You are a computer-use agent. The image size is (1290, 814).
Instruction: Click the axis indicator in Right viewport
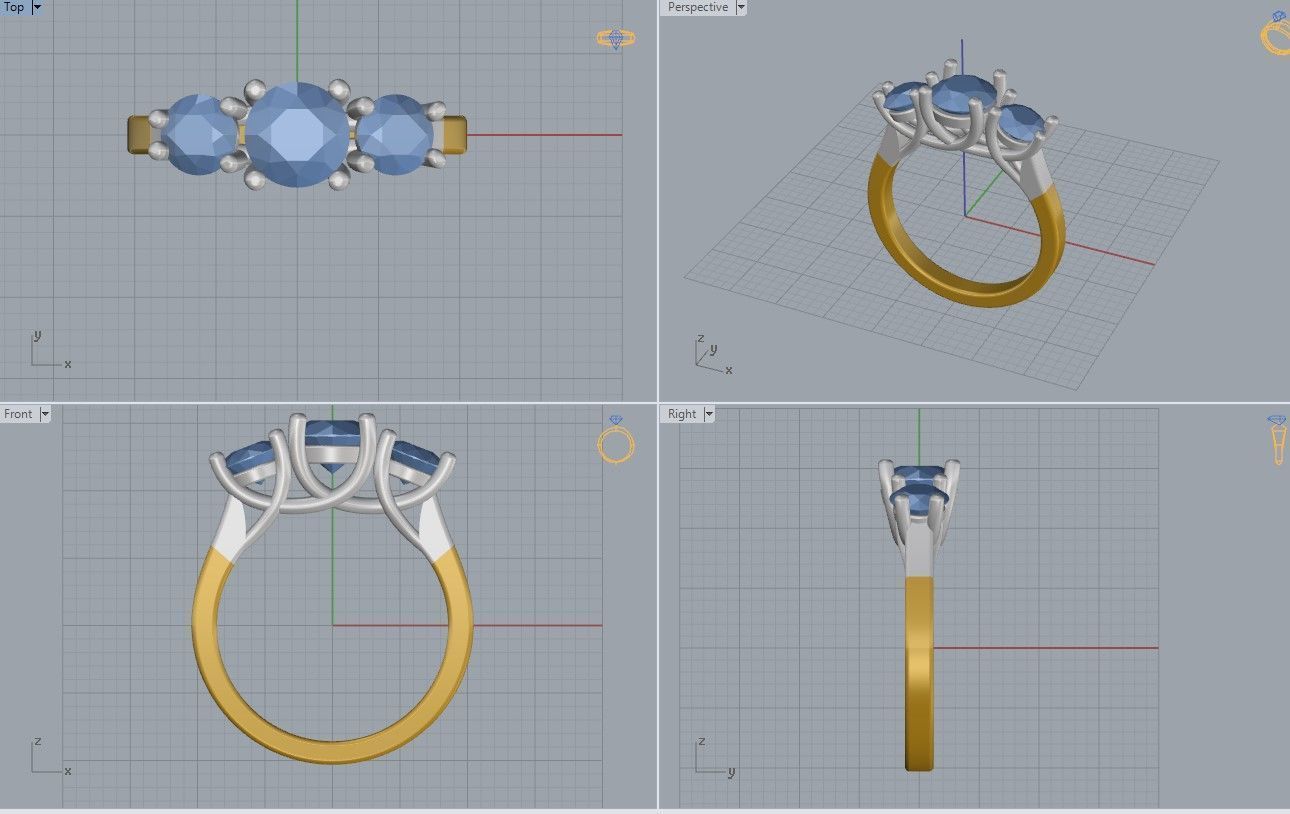(715, 757)
